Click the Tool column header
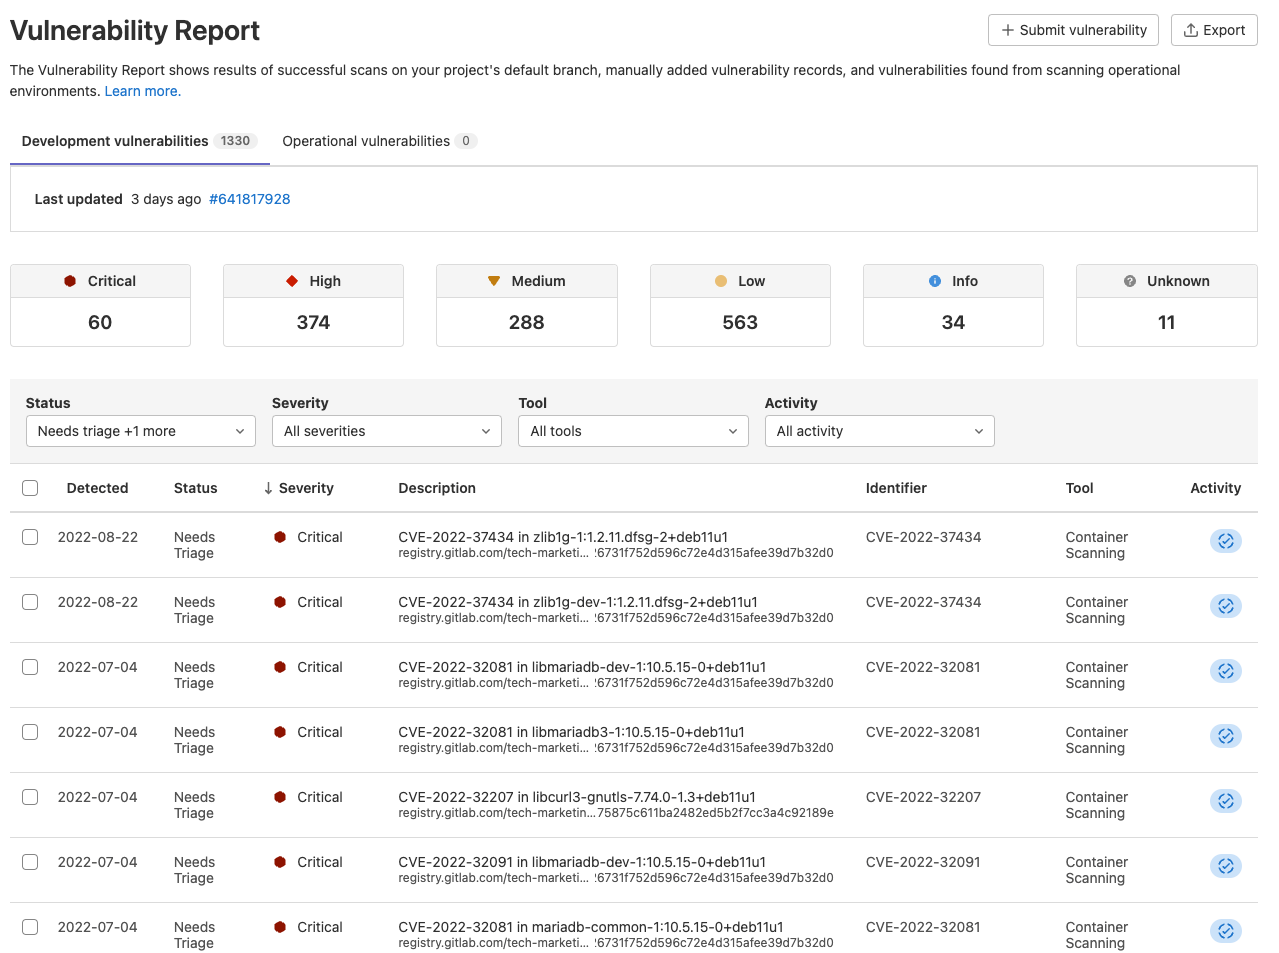This screenshot has width=1279, height=953. [1079, 488]
